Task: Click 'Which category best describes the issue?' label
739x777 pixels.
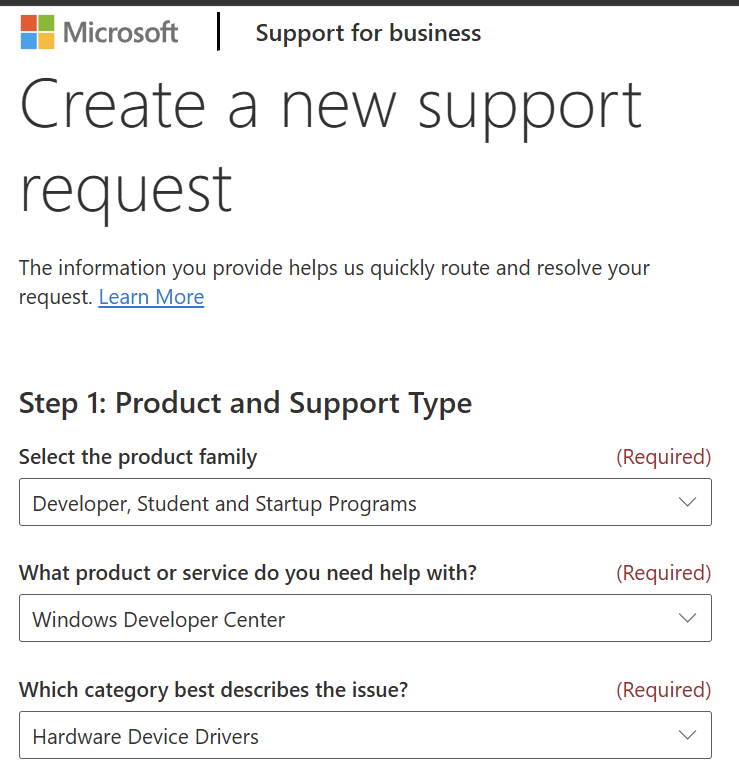Action: tap(214, 690)
